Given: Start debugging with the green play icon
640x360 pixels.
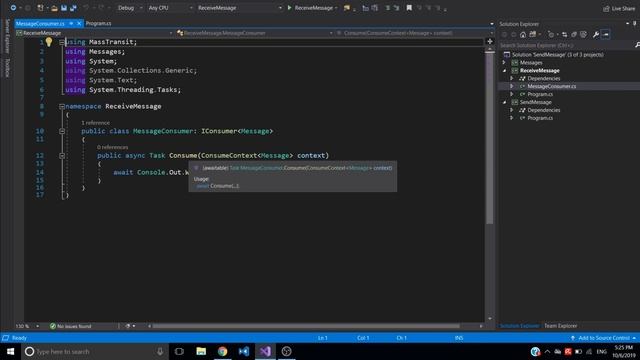Looking at the screenshot, I should click(289, 8).
